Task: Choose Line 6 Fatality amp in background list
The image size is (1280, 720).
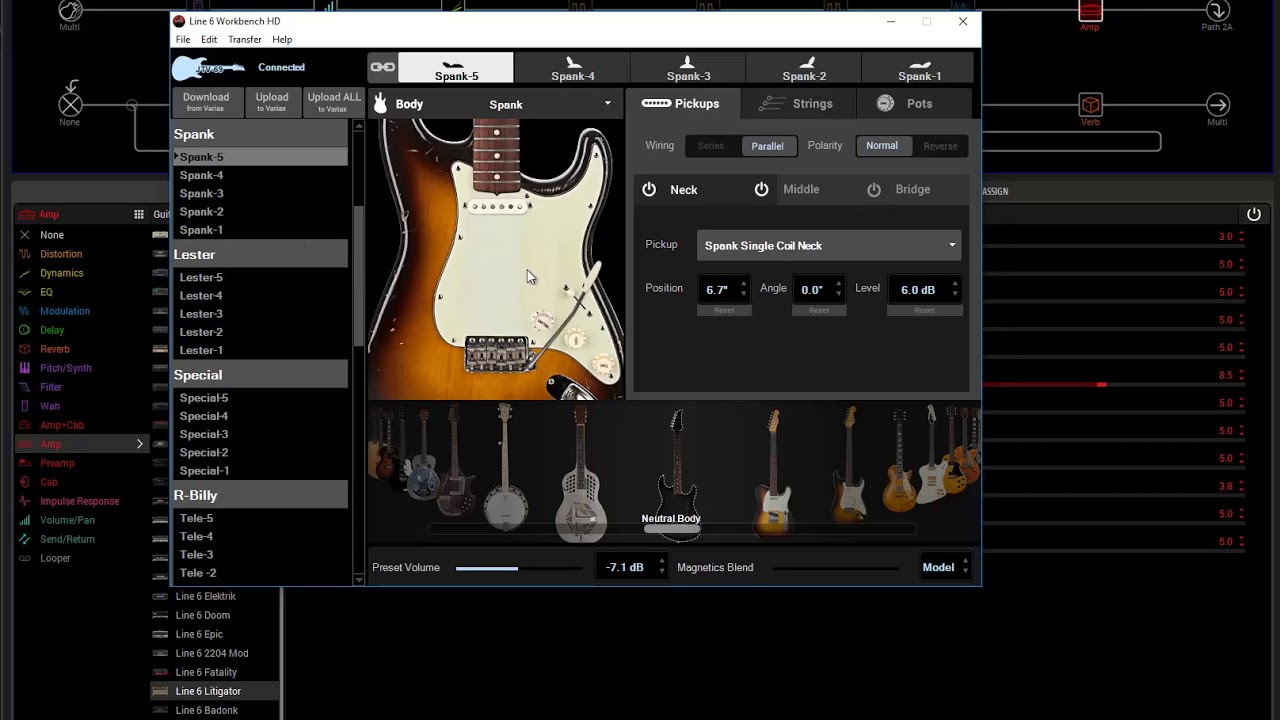Action: click(x=206, y=672)
